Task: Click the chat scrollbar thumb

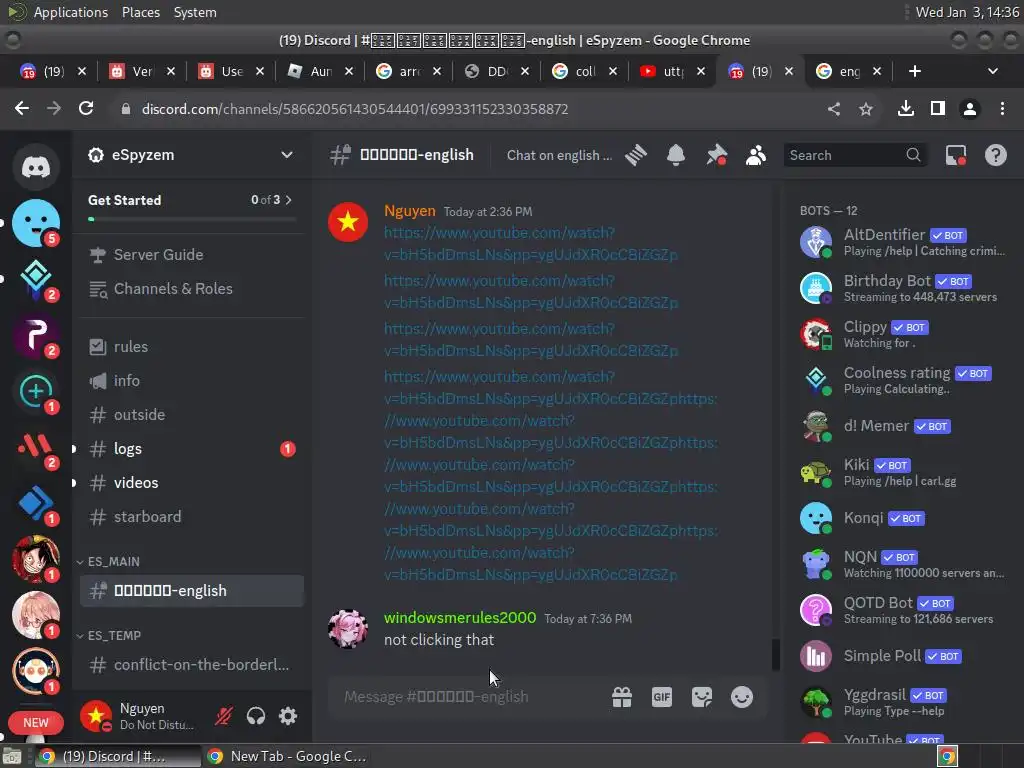Action: (776, 654)
